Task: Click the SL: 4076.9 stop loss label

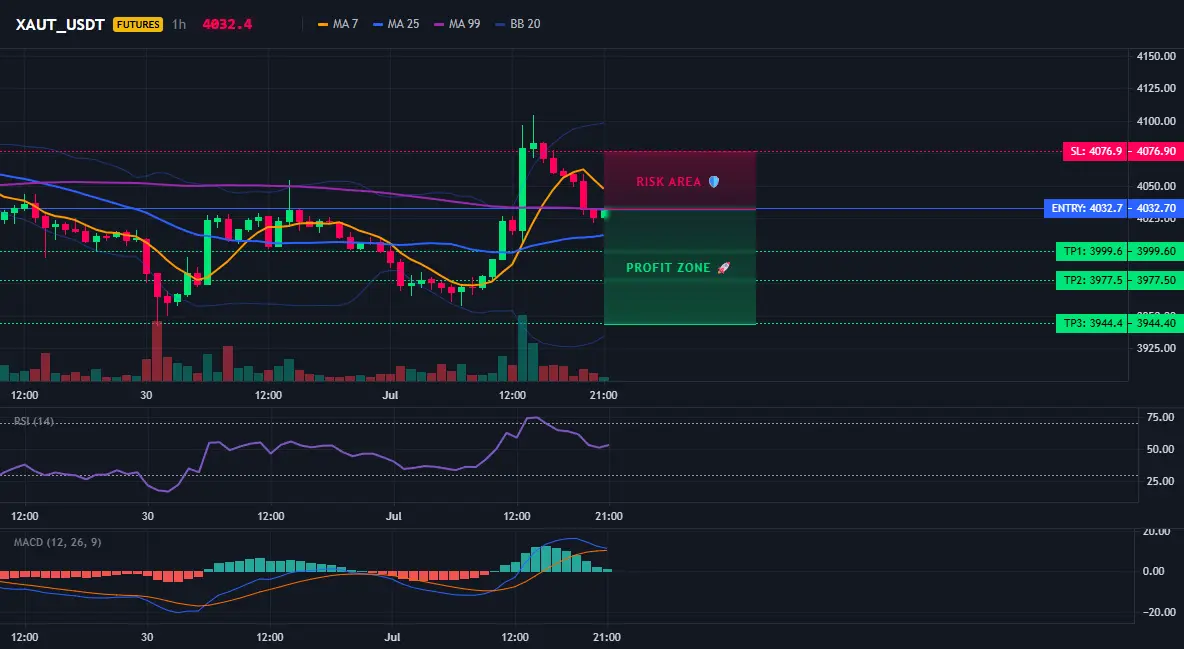Action: 1094,151
